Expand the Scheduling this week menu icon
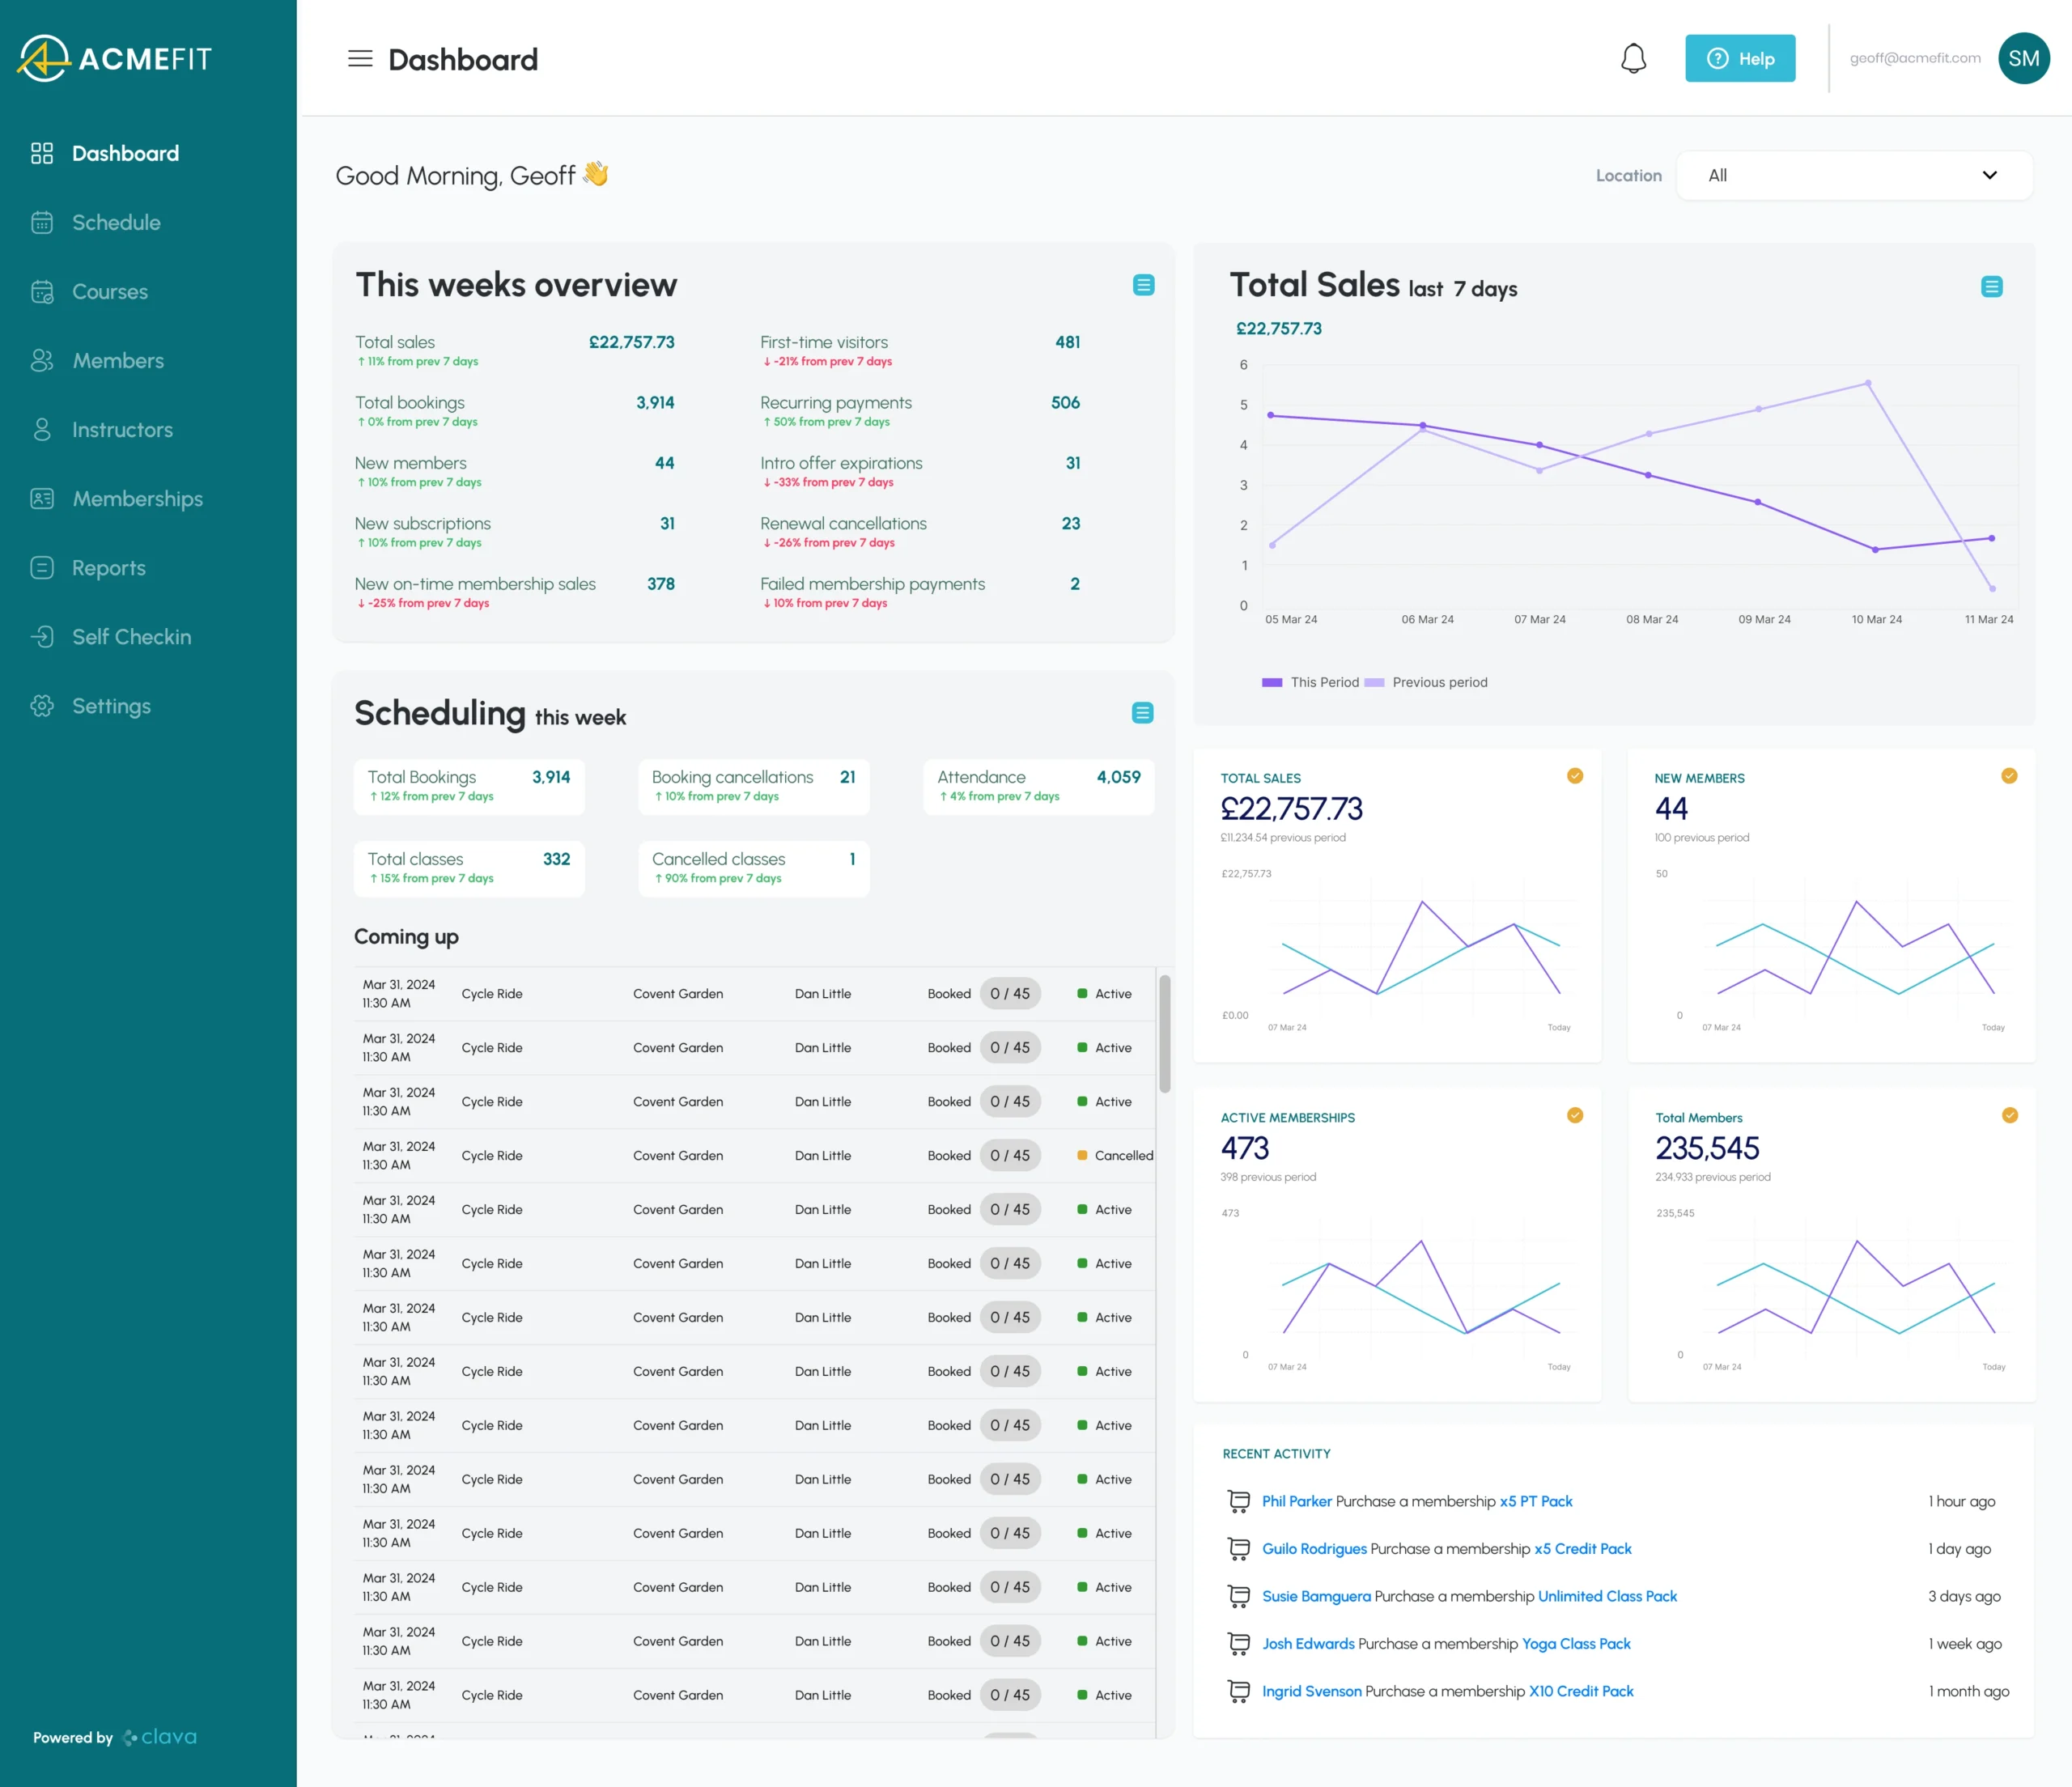The image size is (2072, 1787). [1142, 714]
